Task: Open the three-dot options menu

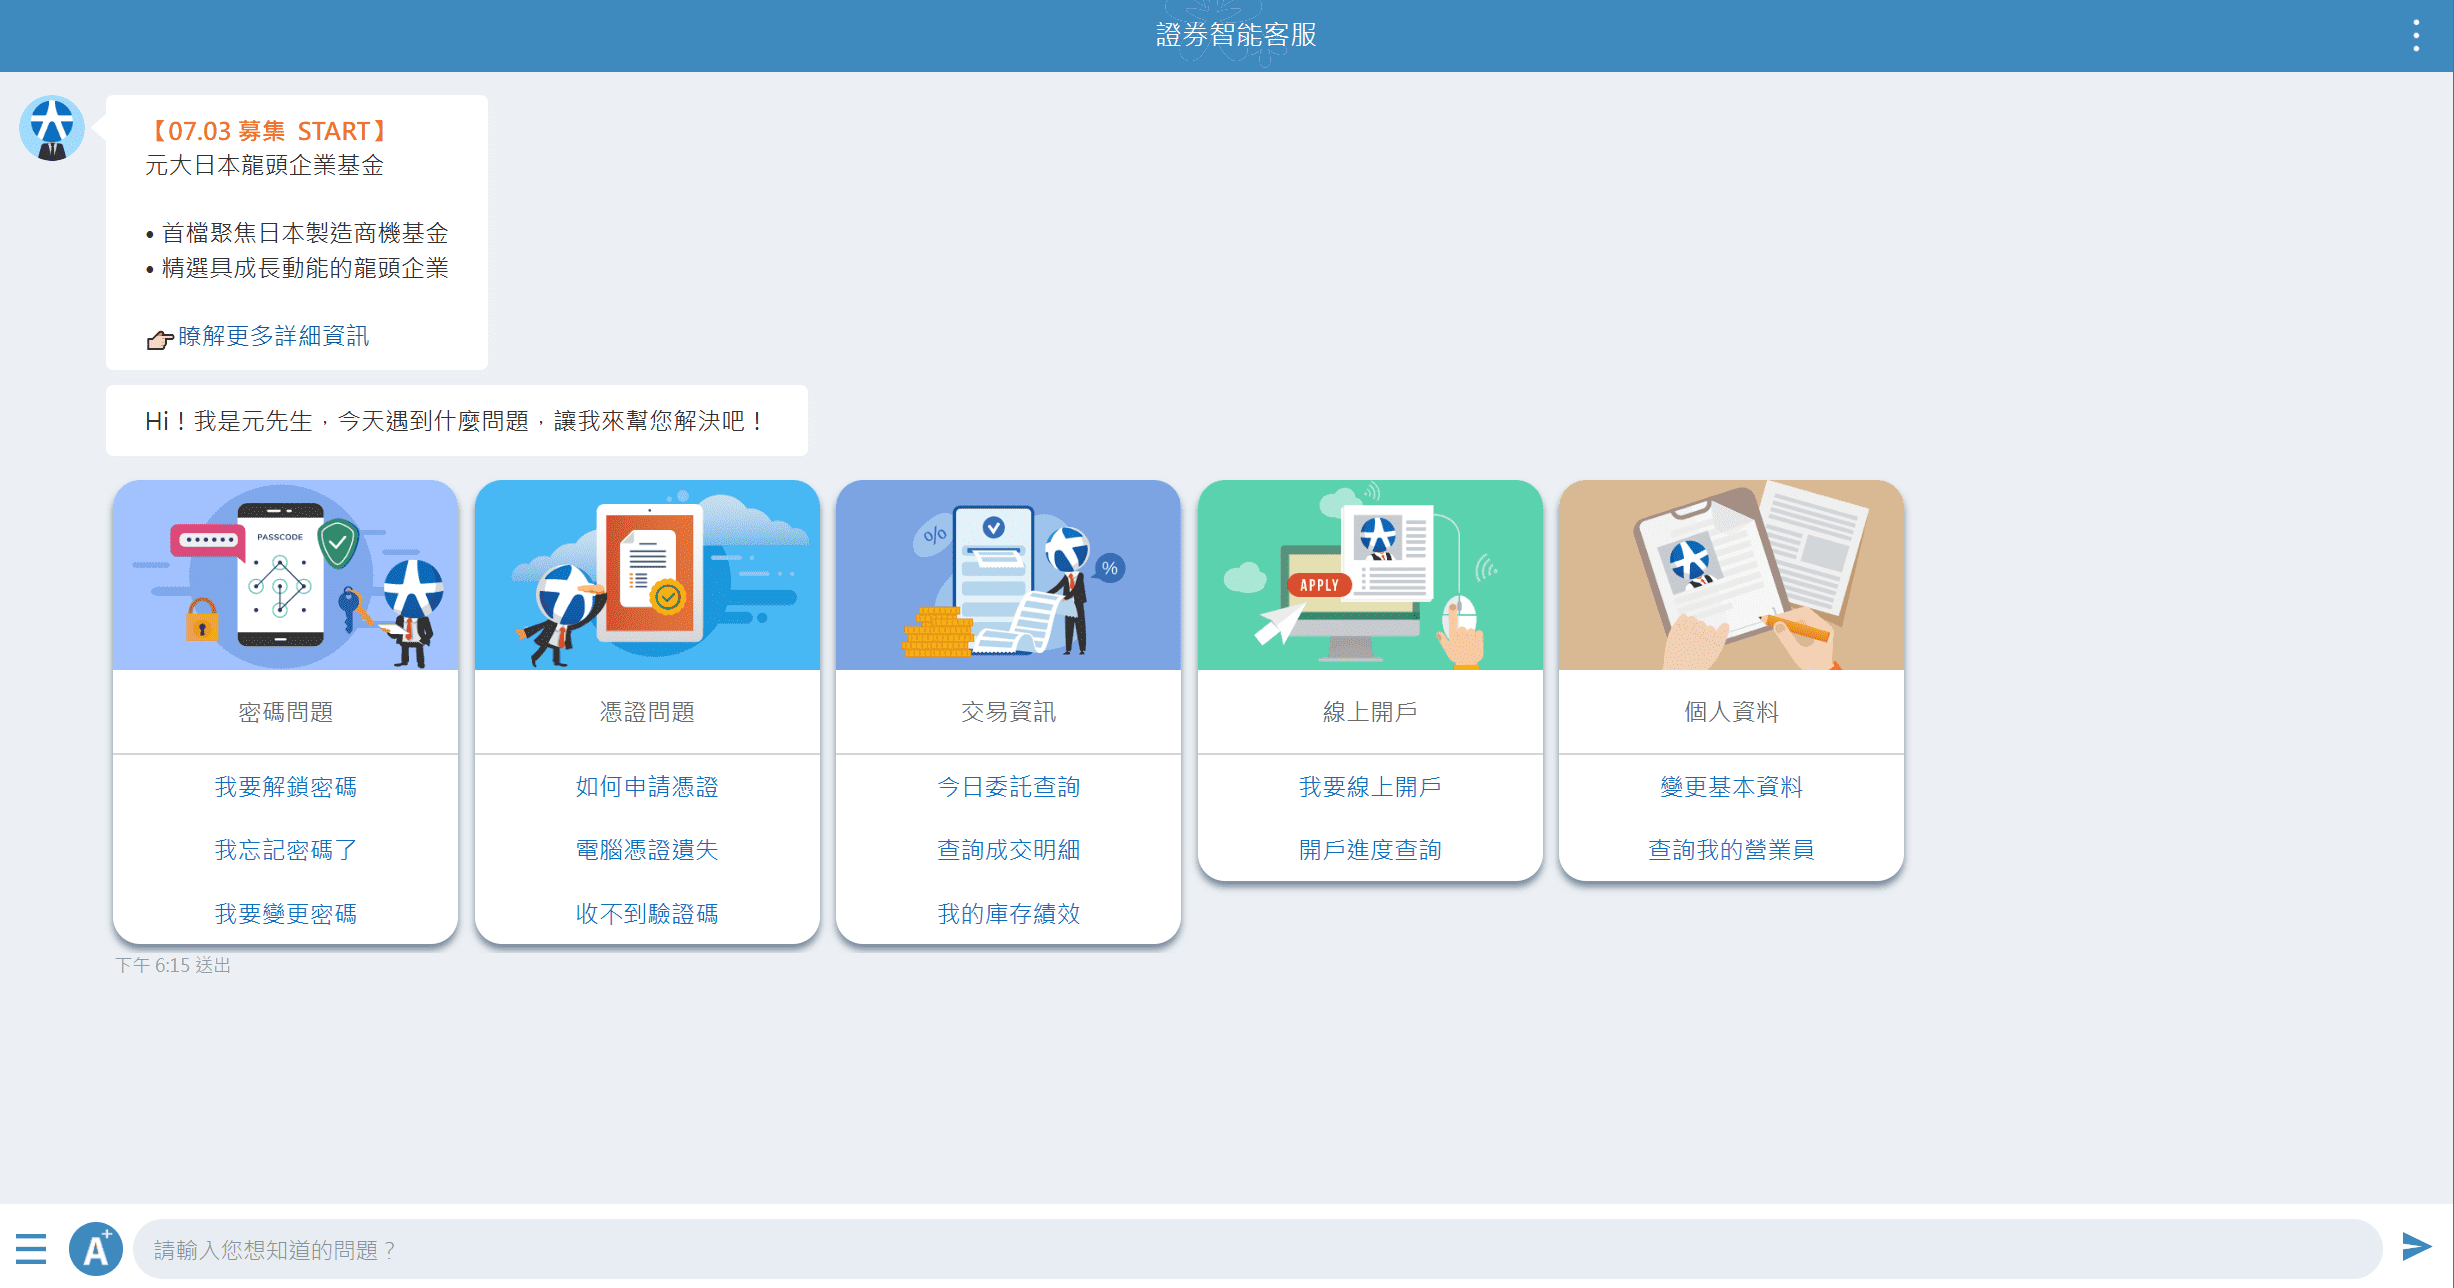Action: coord(2416,36)
